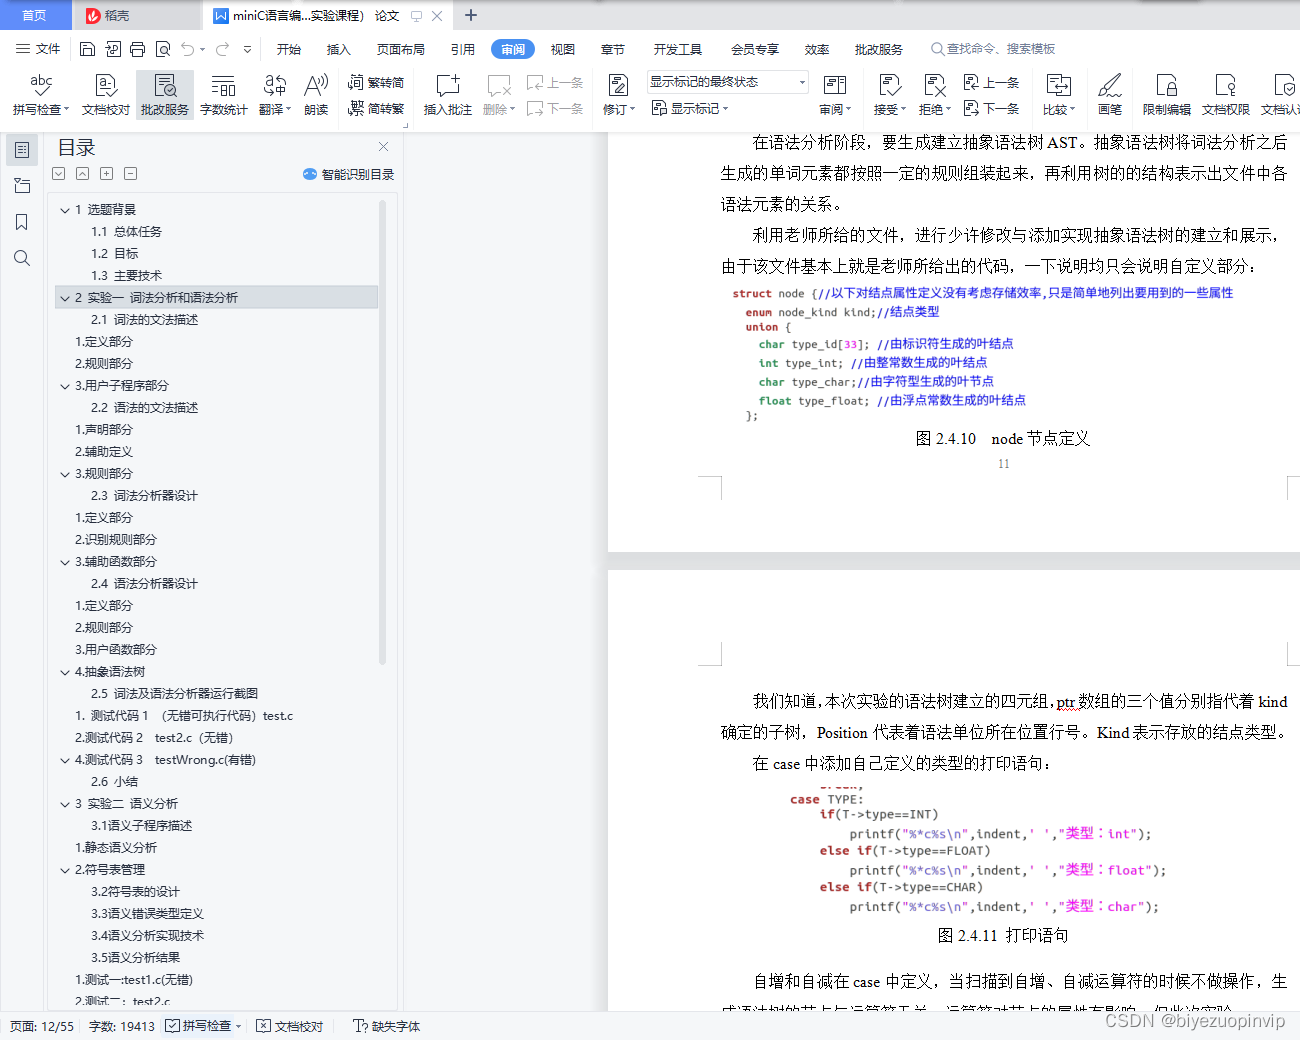Click 智能识别目录 smart outline recognition
The width and height of the screenshot is (1300, 1040).
pos(347,174)
